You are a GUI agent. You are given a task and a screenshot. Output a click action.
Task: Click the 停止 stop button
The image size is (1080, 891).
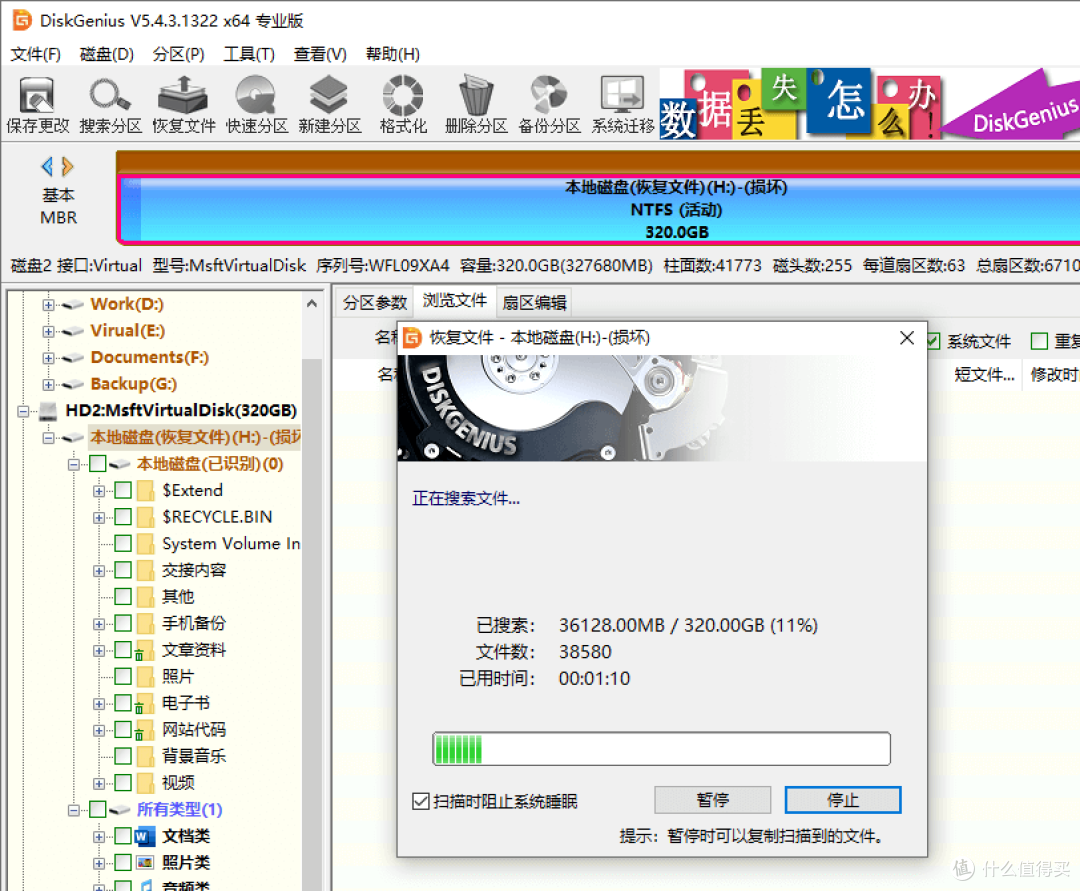[842, 800]
